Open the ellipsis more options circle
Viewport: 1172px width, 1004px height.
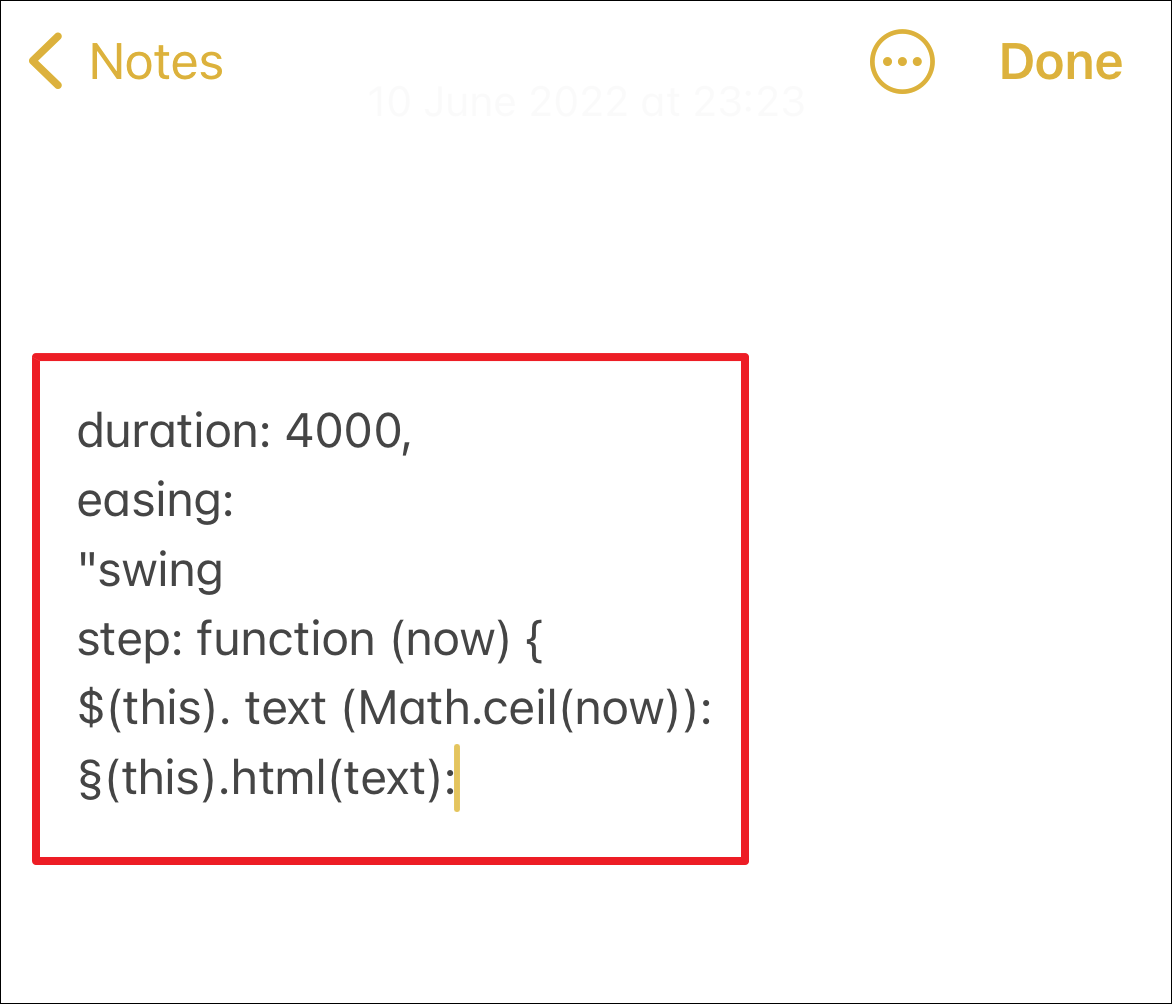pyautogui.click(x=902, y=61)
